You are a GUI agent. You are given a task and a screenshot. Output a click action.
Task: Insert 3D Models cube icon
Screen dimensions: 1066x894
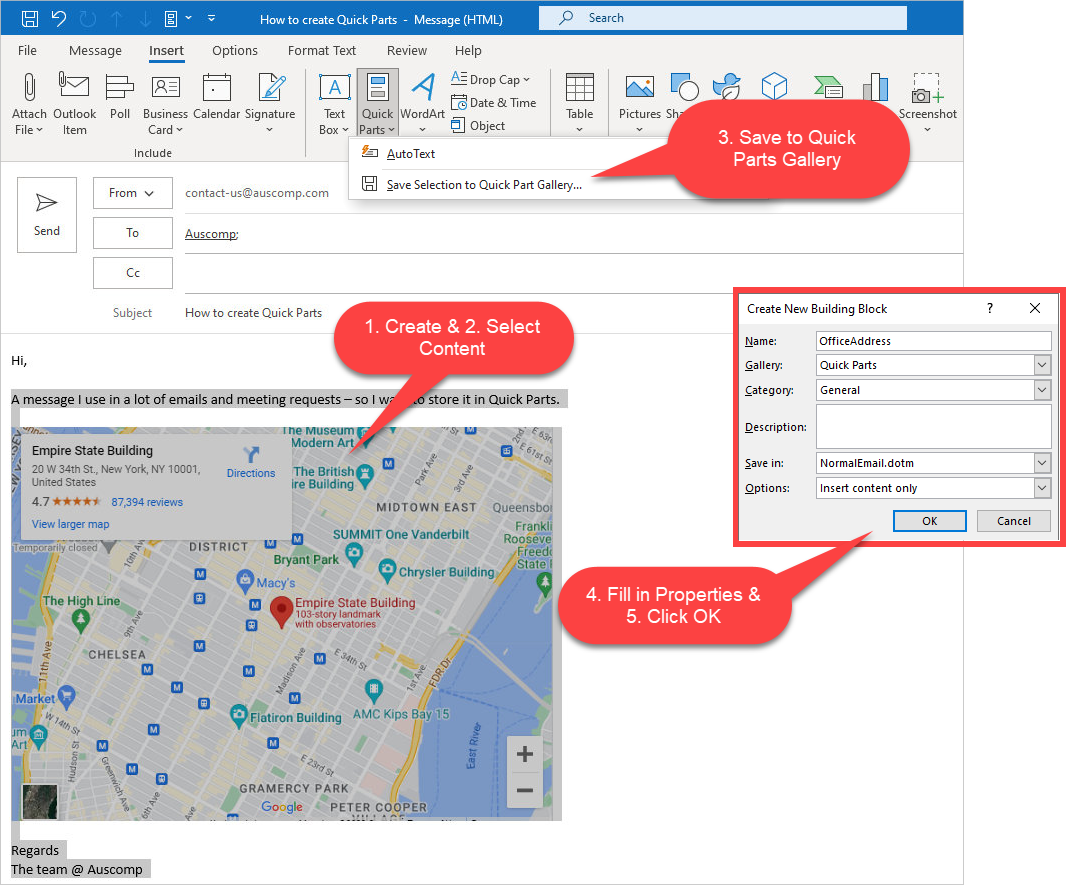[x=774, y=86]
